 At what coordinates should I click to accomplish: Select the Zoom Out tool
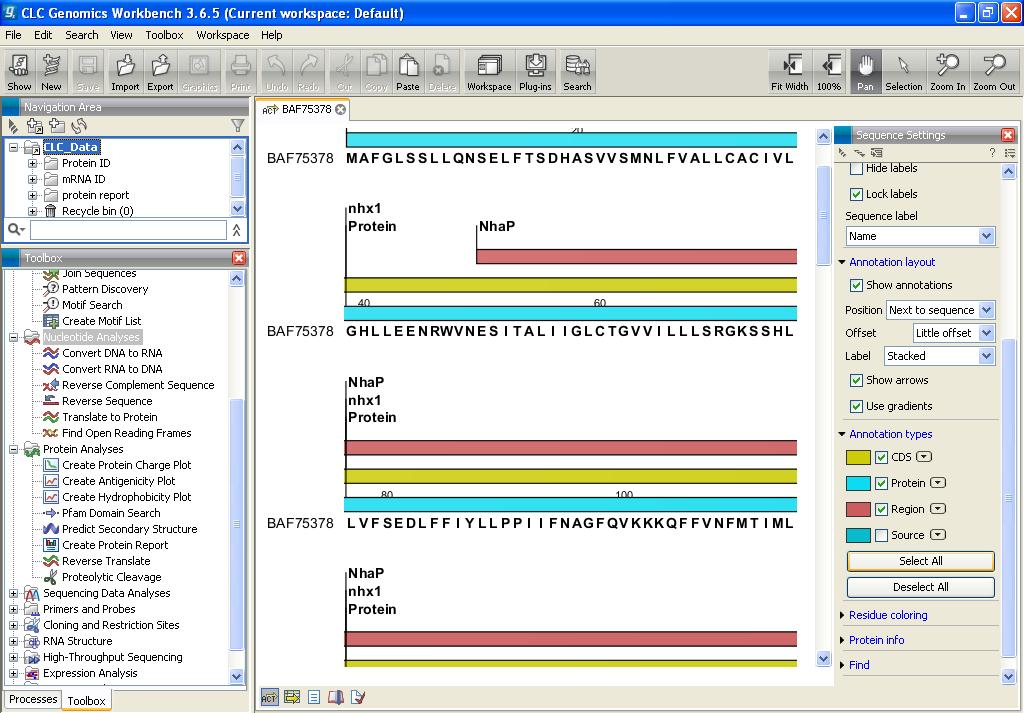click(993, 72)
